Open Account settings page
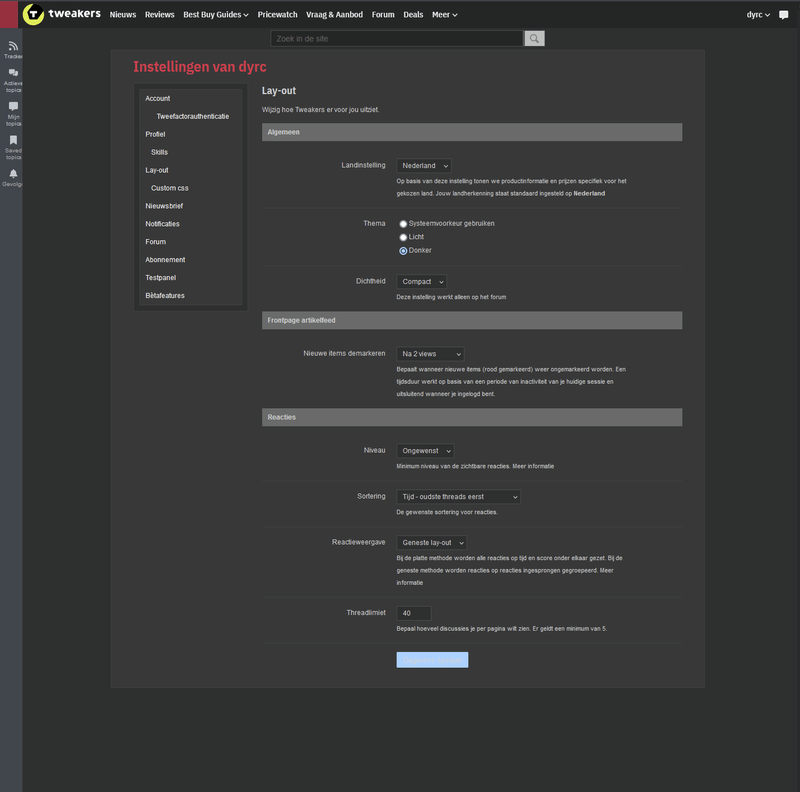This screenshot has width=800, height=792. tap(158, 98)
